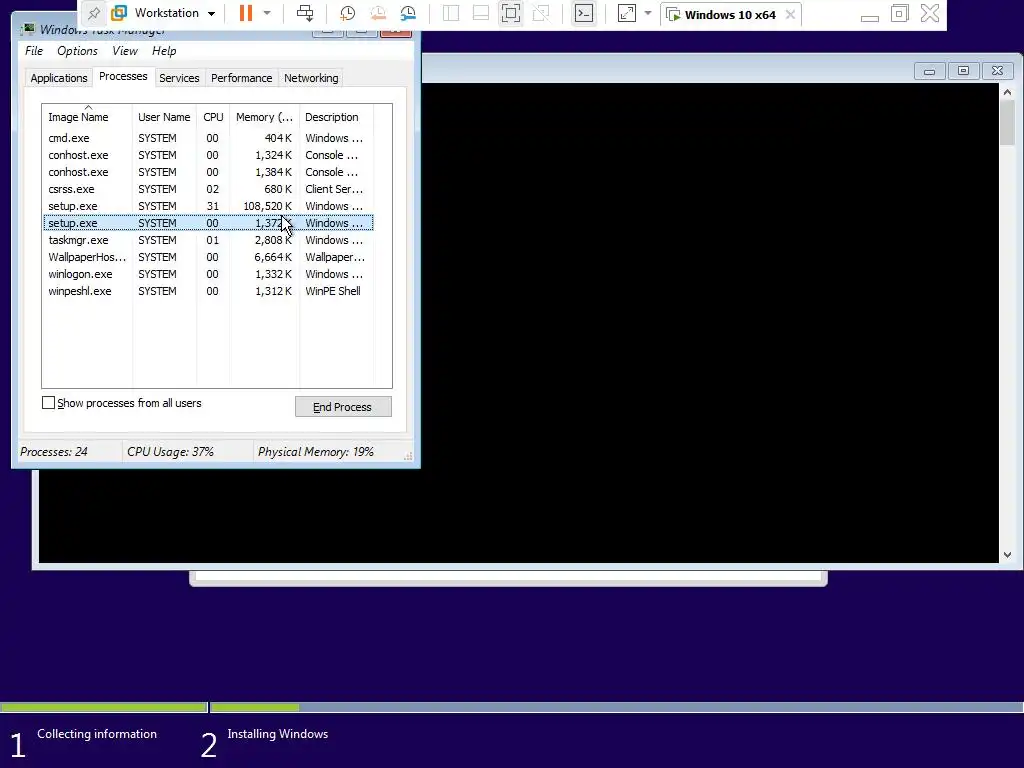Show or hide the library sidebar
Viewport: 1024px width, 768px height.
(451, 13)
